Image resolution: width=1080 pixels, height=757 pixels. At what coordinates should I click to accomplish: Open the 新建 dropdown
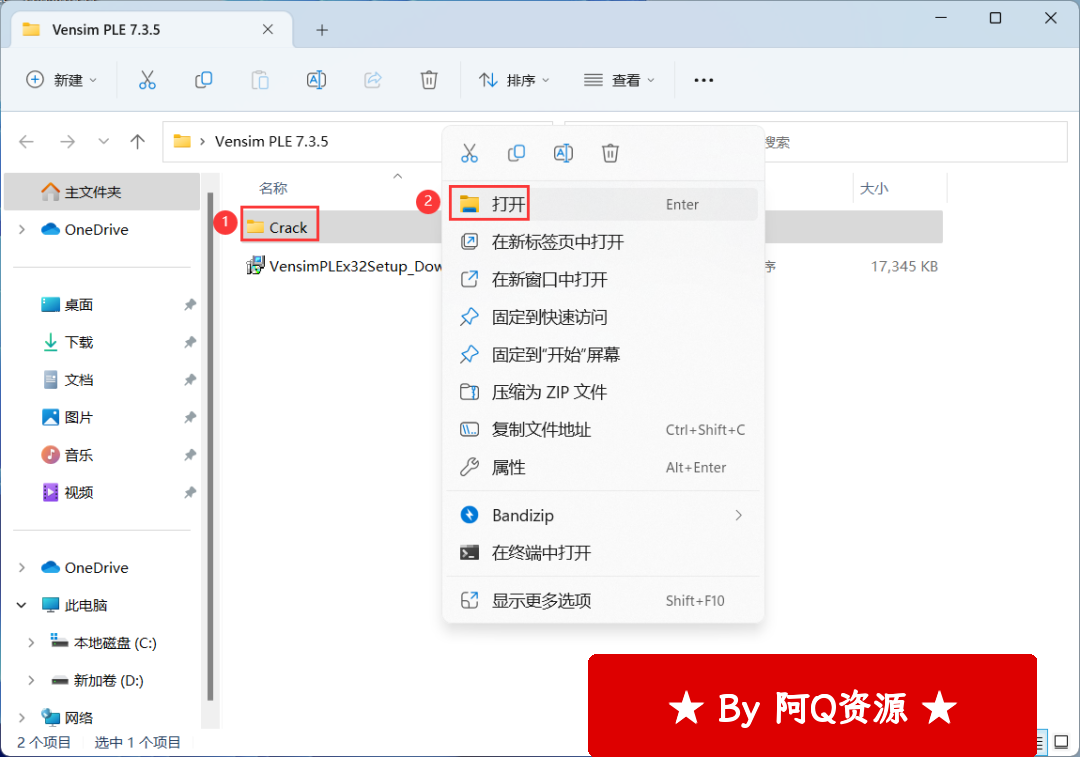click(x=61, y=80)
